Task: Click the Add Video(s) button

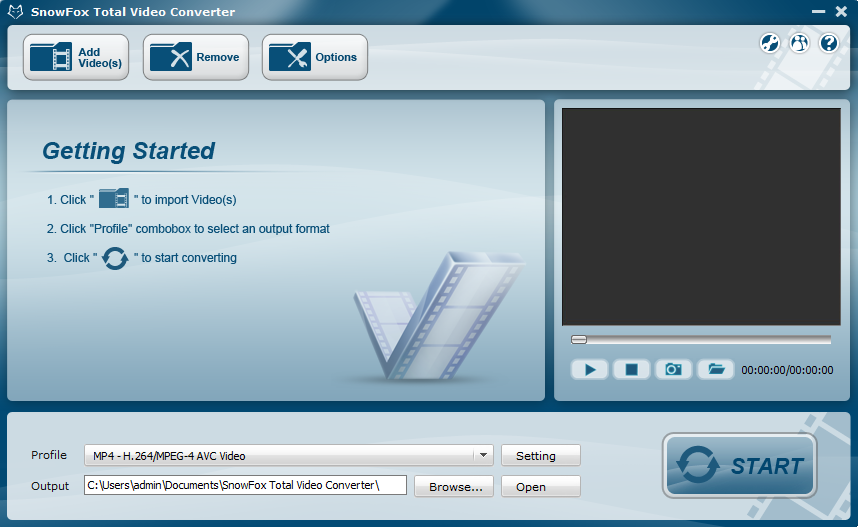Action: pyautogui.click(x=76, y=58)
